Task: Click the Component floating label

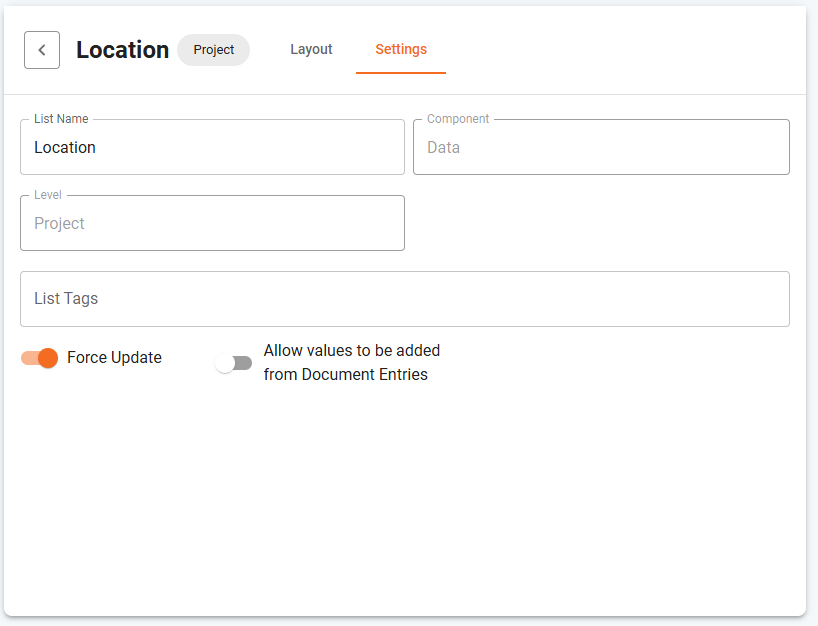Action: coord(458,119)
